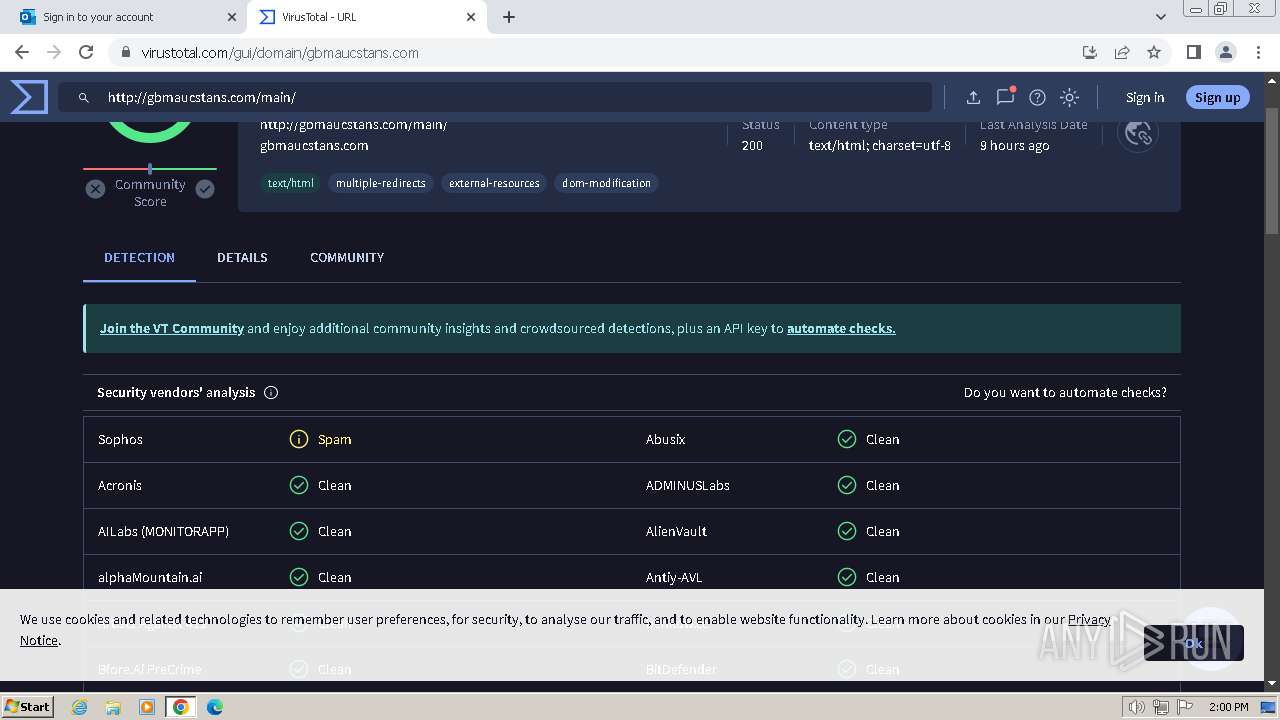
Task: Launch Internet Explorer from the taskbar
Action: pyautogui.click(x=80, y=707)
